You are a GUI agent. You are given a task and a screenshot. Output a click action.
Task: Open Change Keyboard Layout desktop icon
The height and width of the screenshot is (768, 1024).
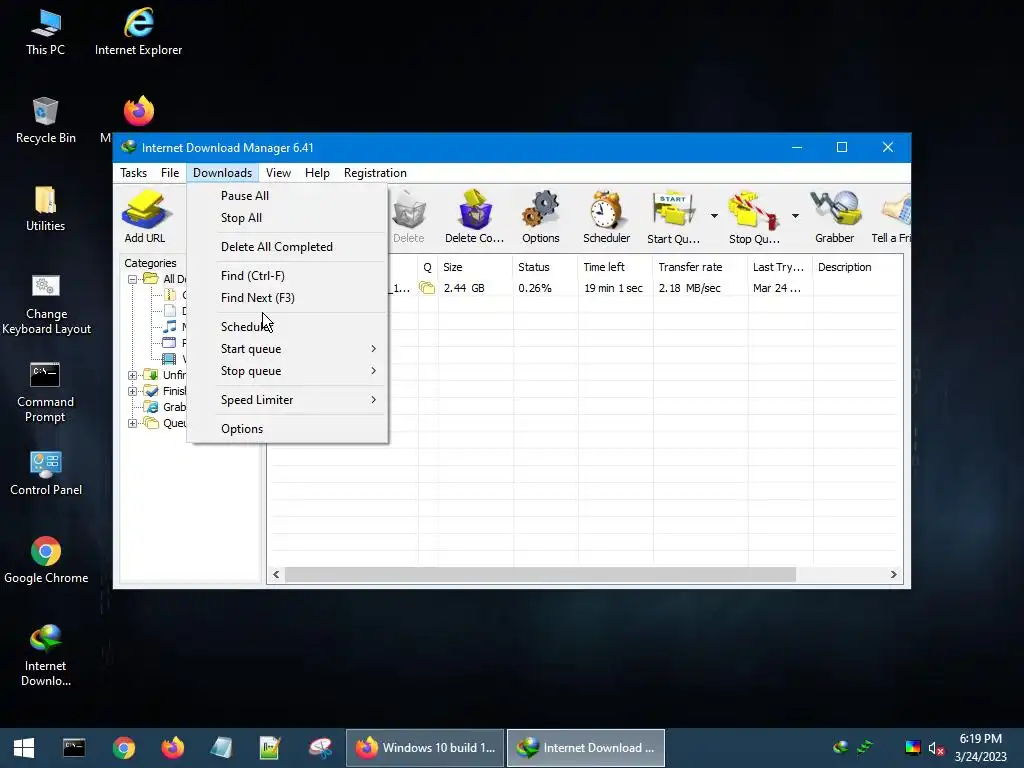click(46, 304)
